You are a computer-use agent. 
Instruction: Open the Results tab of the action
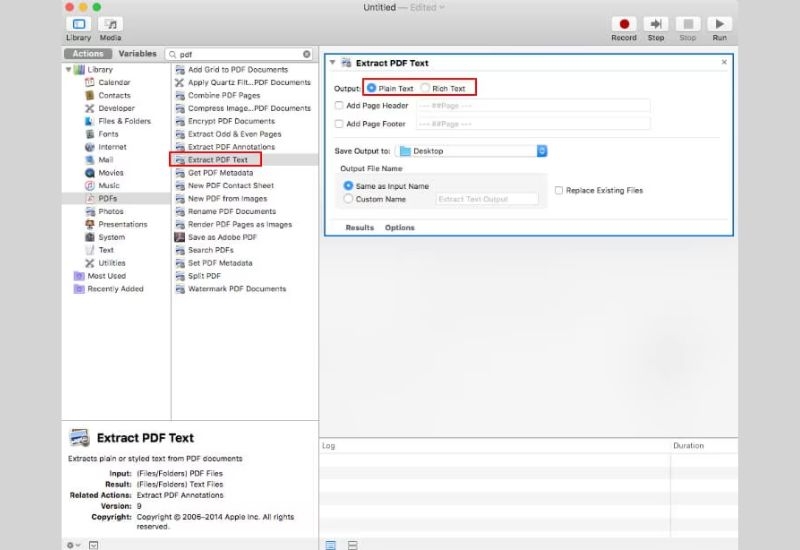[x=360, y=228]
